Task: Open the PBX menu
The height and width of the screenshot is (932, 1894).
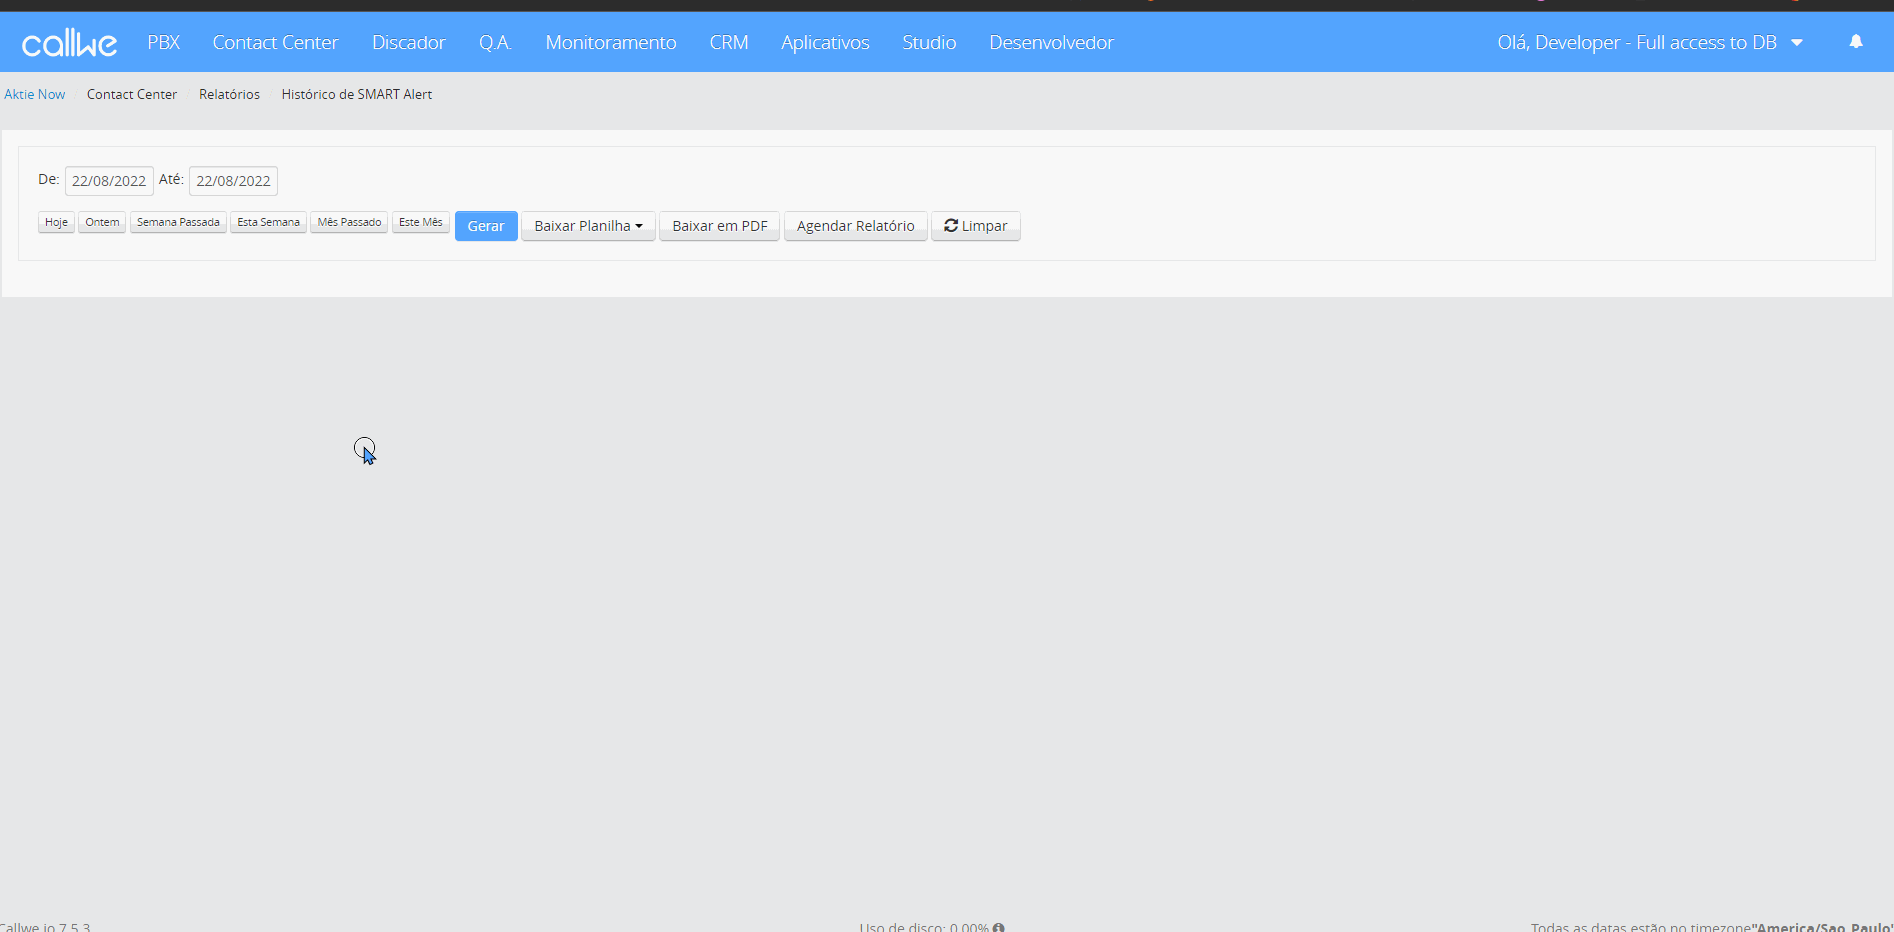Action: (163, 42)
